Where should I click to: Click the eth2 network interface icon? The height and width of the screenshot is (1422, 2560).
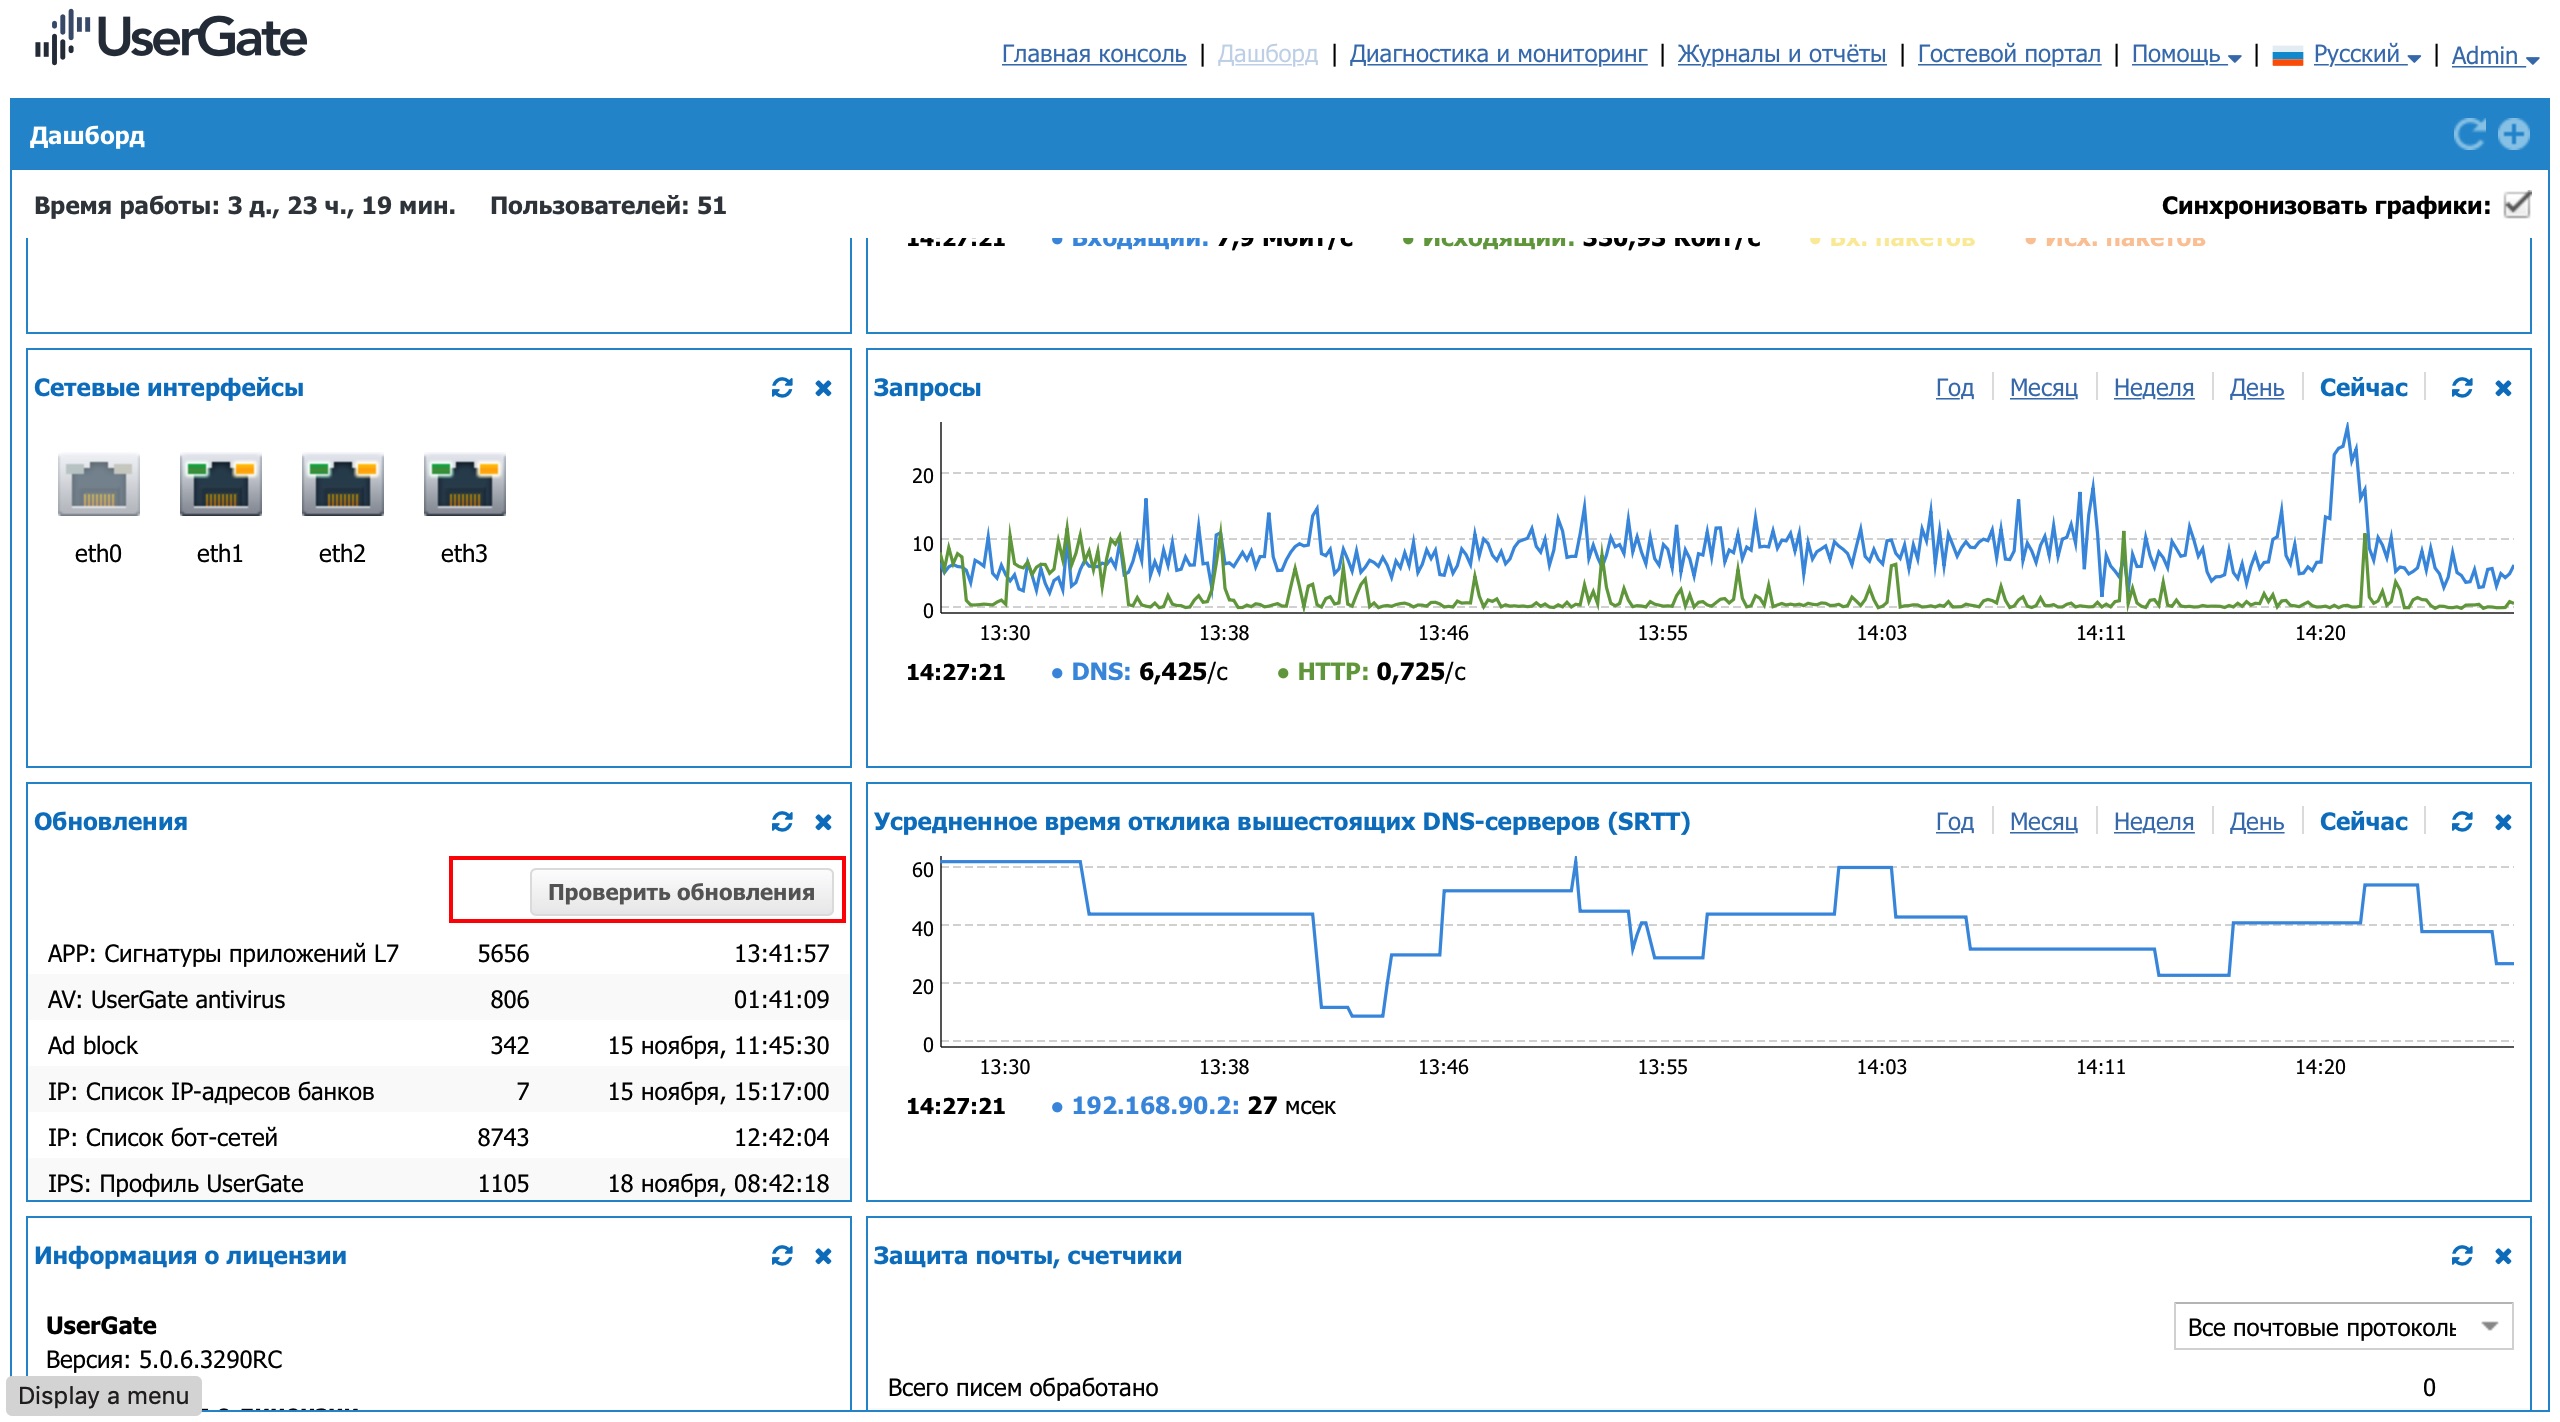342,484
